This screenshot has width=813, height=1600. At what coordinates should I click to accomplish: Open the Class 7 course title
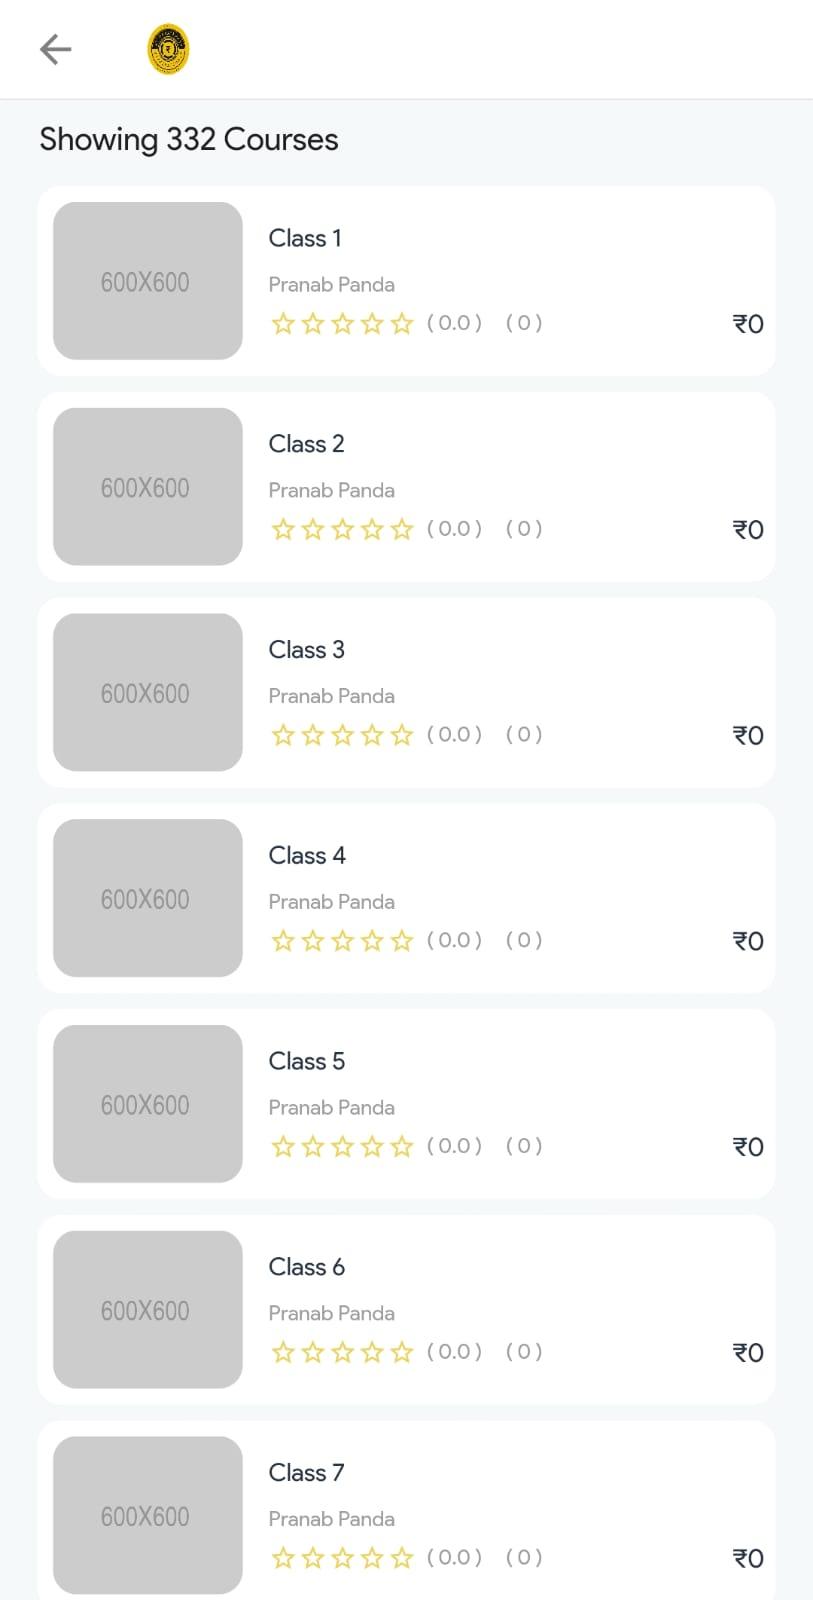click(306, 1473)
